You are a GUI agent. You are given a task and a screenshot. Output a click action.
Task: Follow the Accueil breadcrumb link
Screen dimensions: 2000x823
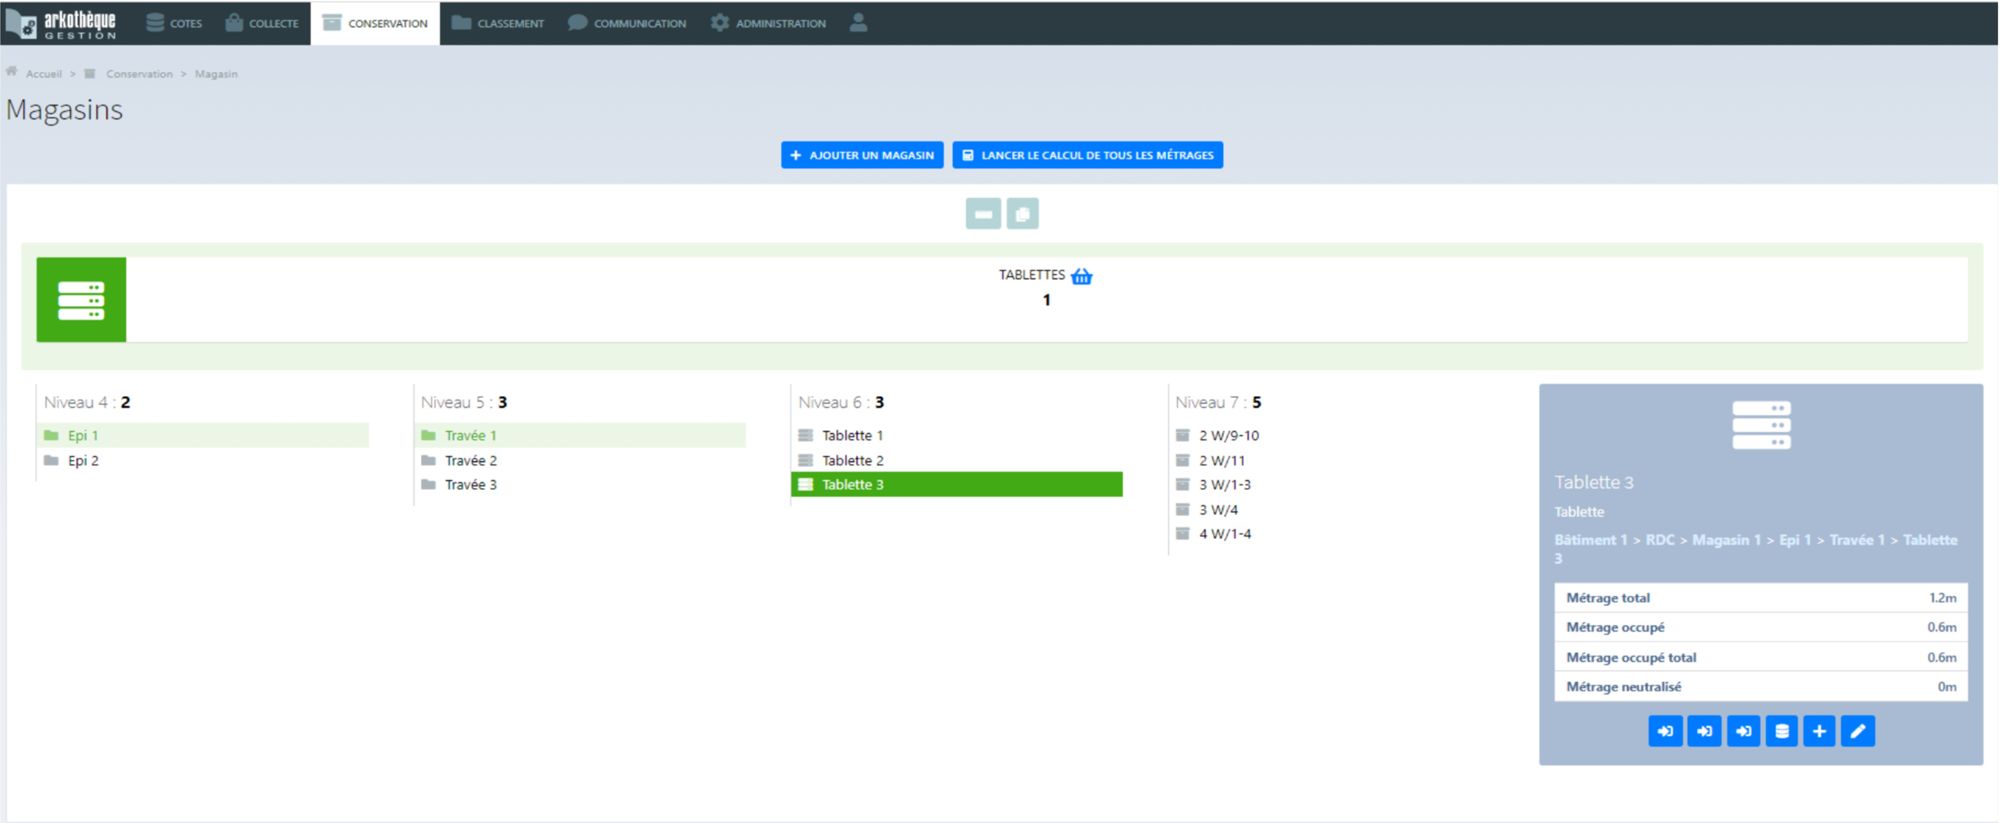point(43,74)
